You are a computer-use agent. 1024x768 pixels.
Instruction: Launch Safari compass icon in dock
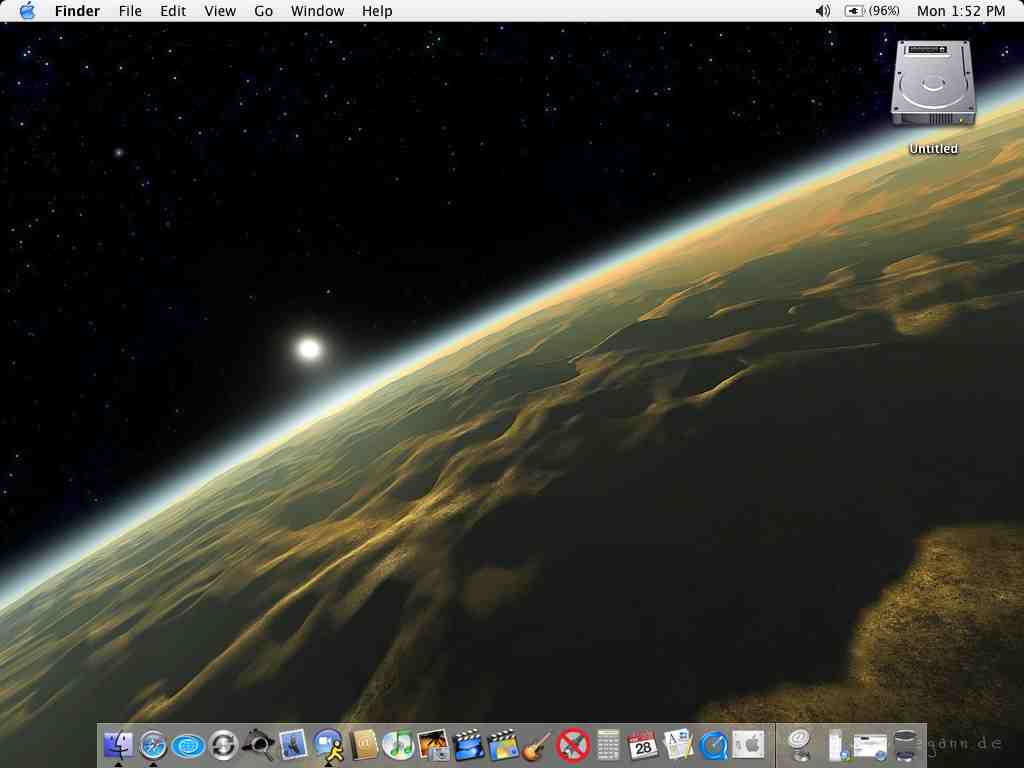[x=153, y=745]
